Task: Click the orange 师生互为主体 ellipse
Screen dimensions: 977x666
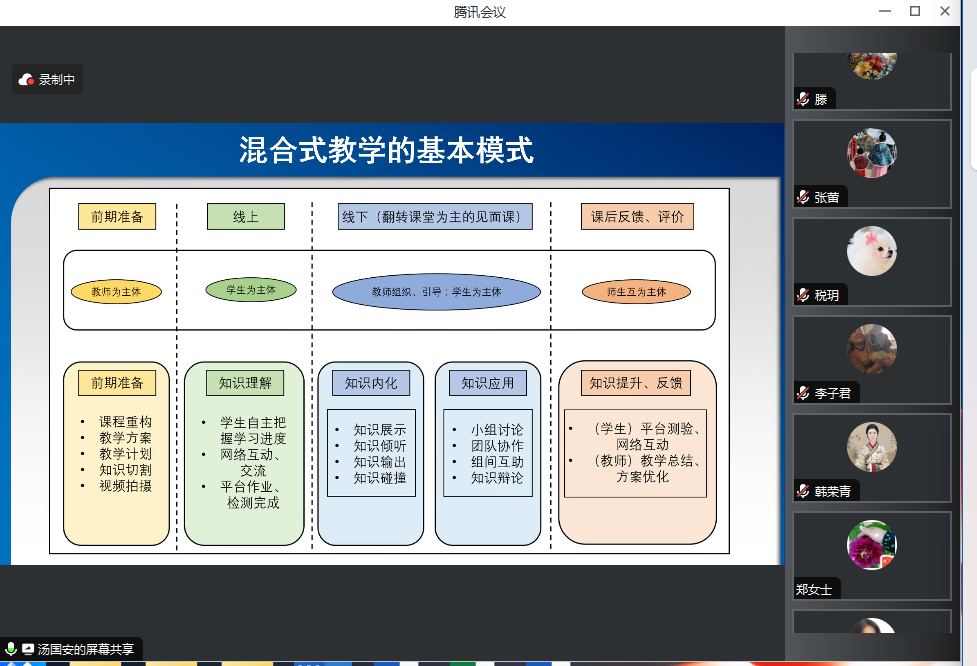Action: click(x=636, y=292)
